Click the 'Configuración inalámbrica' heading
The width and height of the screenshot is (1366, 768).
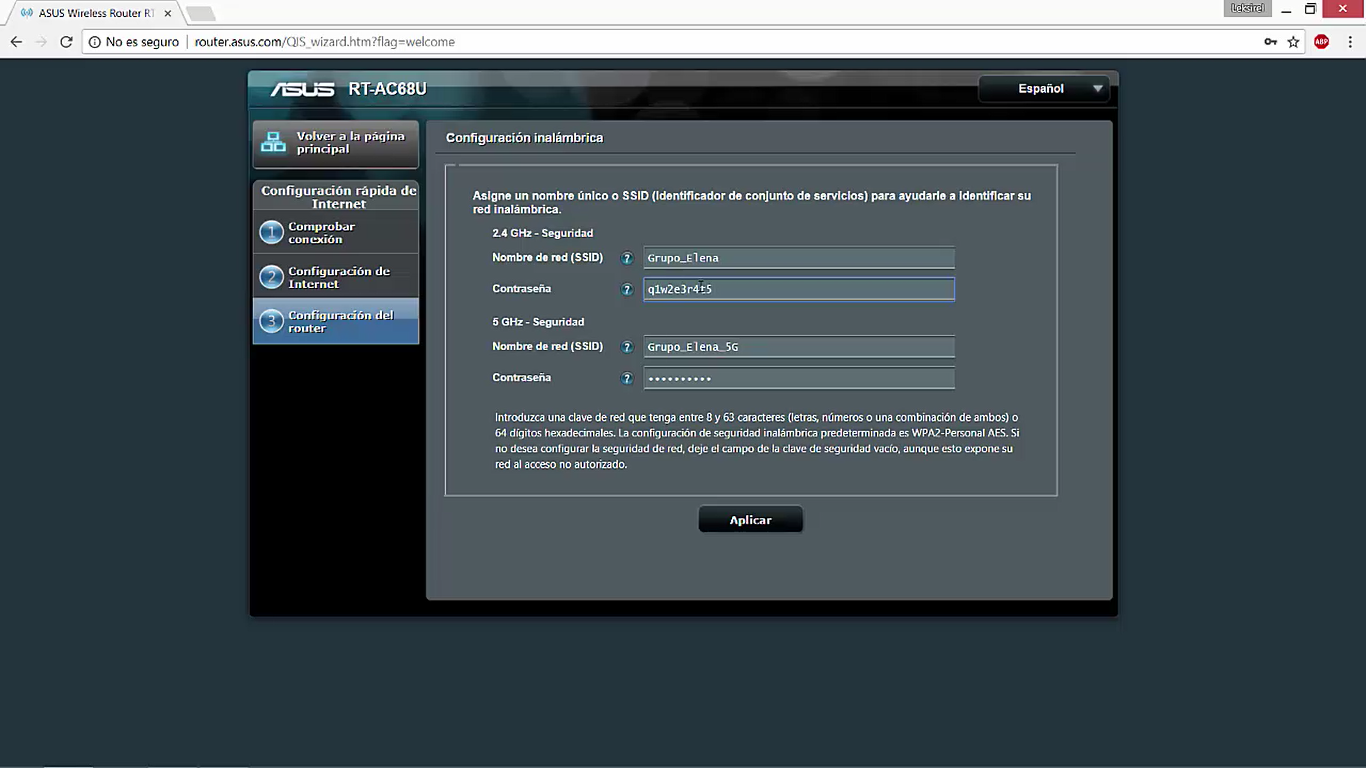[x=524, y=138]
